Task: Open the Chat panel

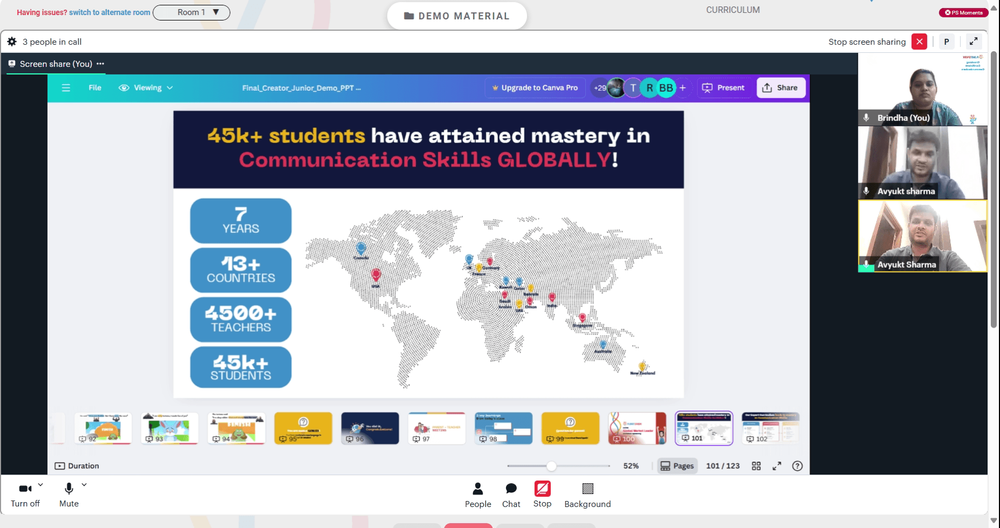Action: pyautogui.click(x=511, y=495)
